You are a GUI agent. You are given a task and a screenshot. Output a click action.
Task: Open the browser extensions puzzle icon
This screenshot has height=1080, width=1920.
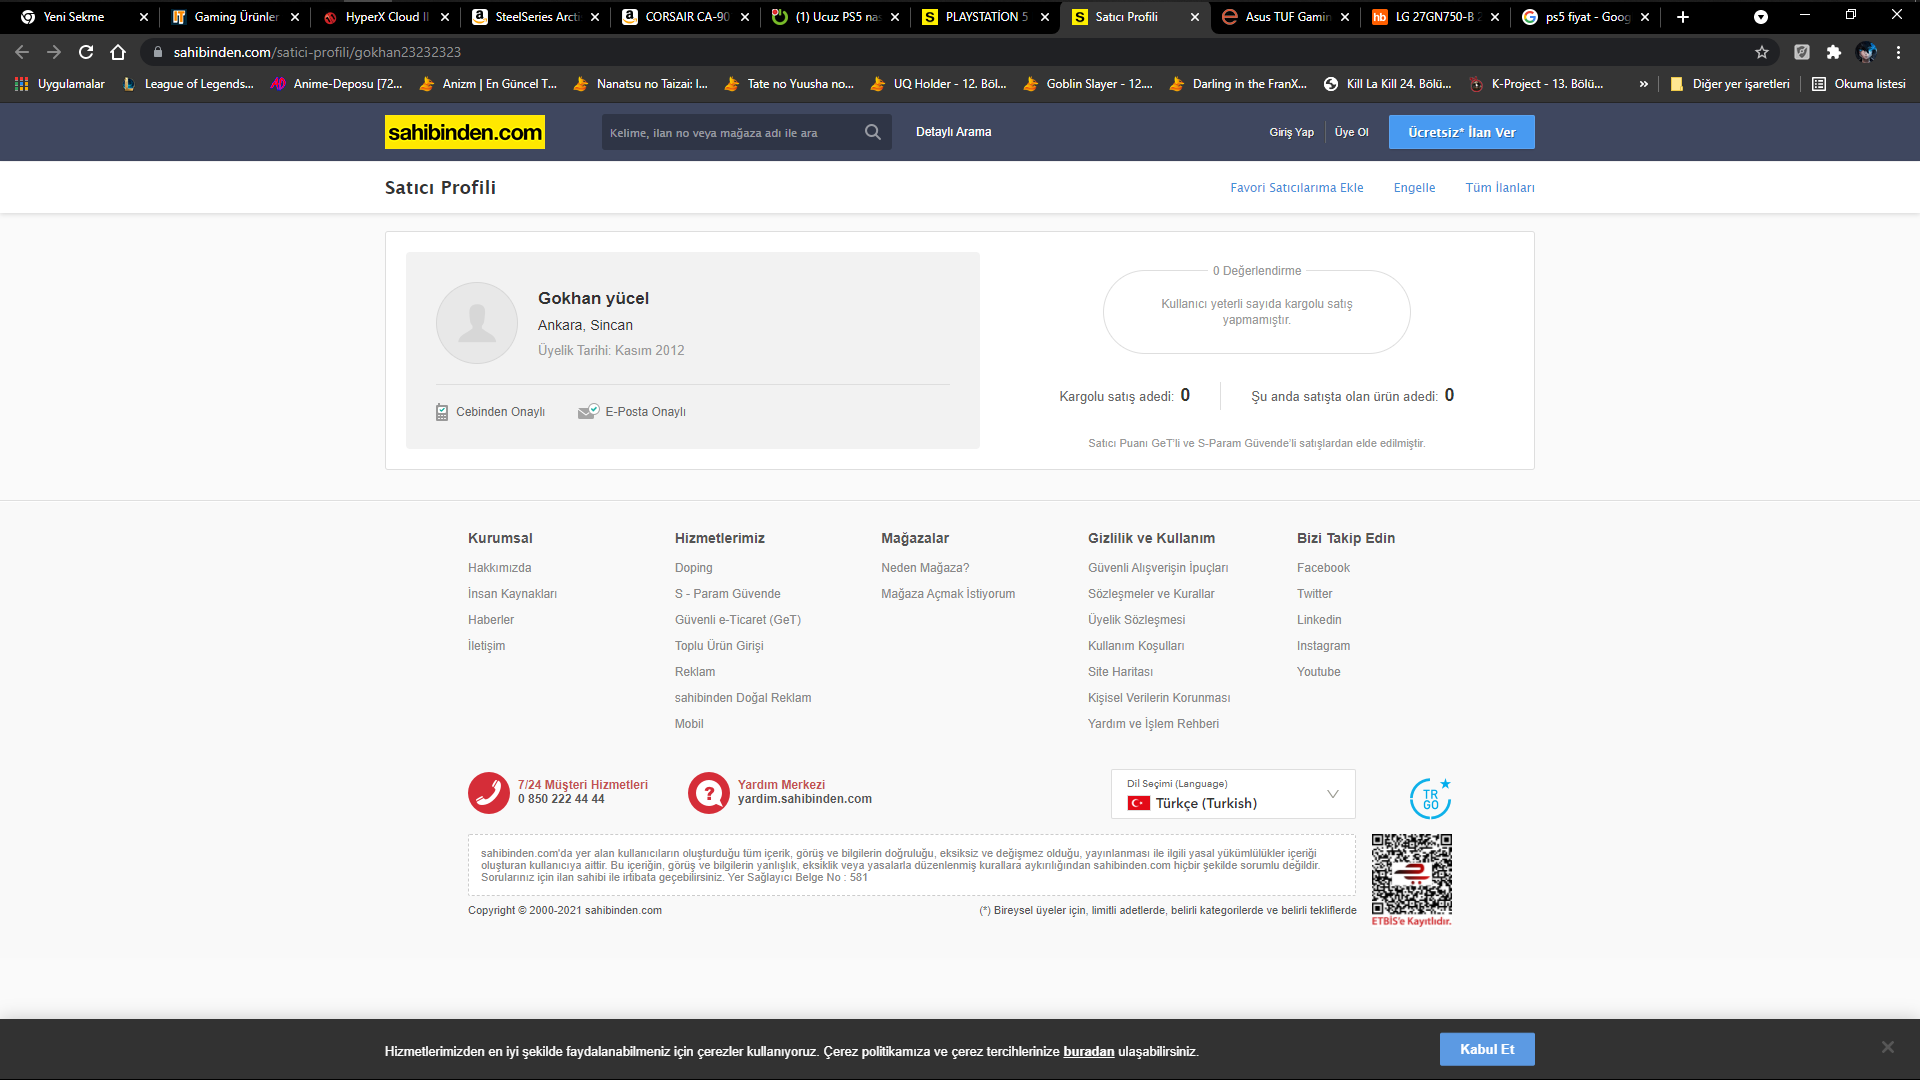1833,52
